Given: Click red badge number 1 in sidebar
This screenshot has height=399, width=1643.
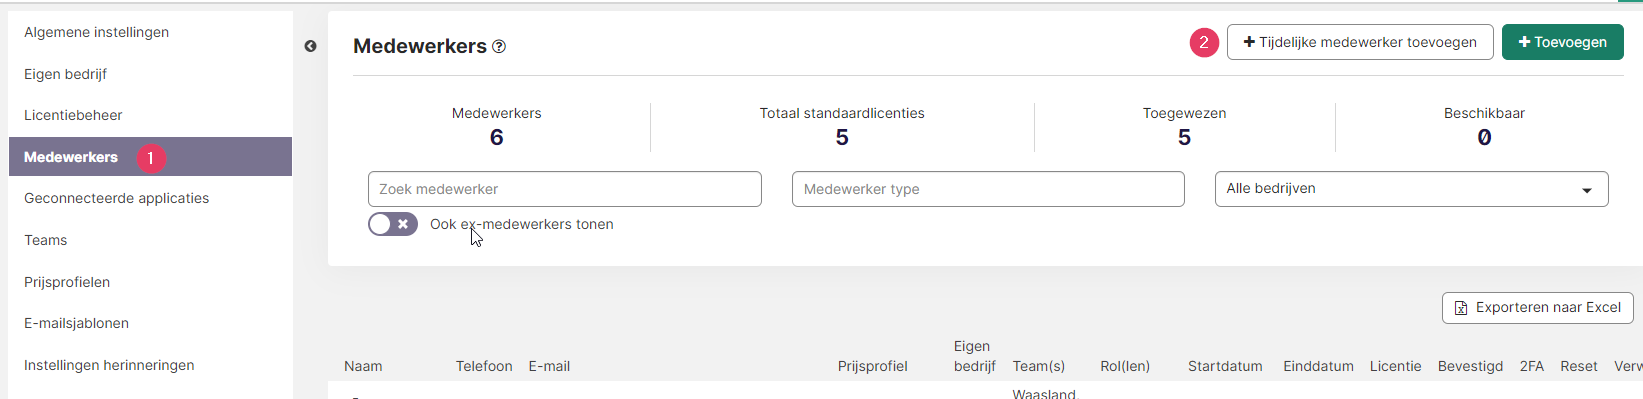Looking at the screenshot, I should (x=151, y=158).
